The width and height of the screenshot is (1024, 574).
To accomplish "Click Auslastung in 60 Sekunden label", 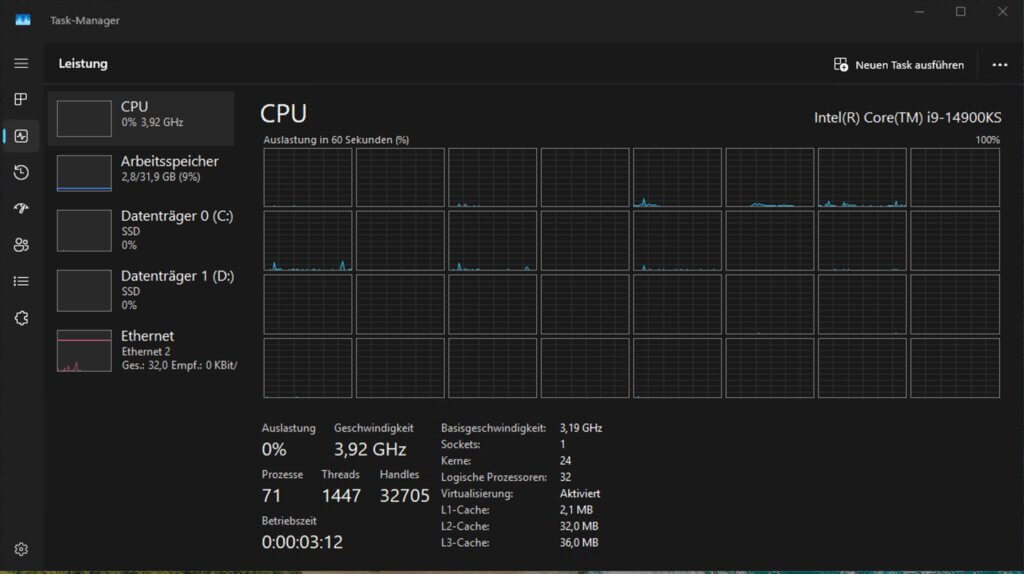I will pos(336,140).
